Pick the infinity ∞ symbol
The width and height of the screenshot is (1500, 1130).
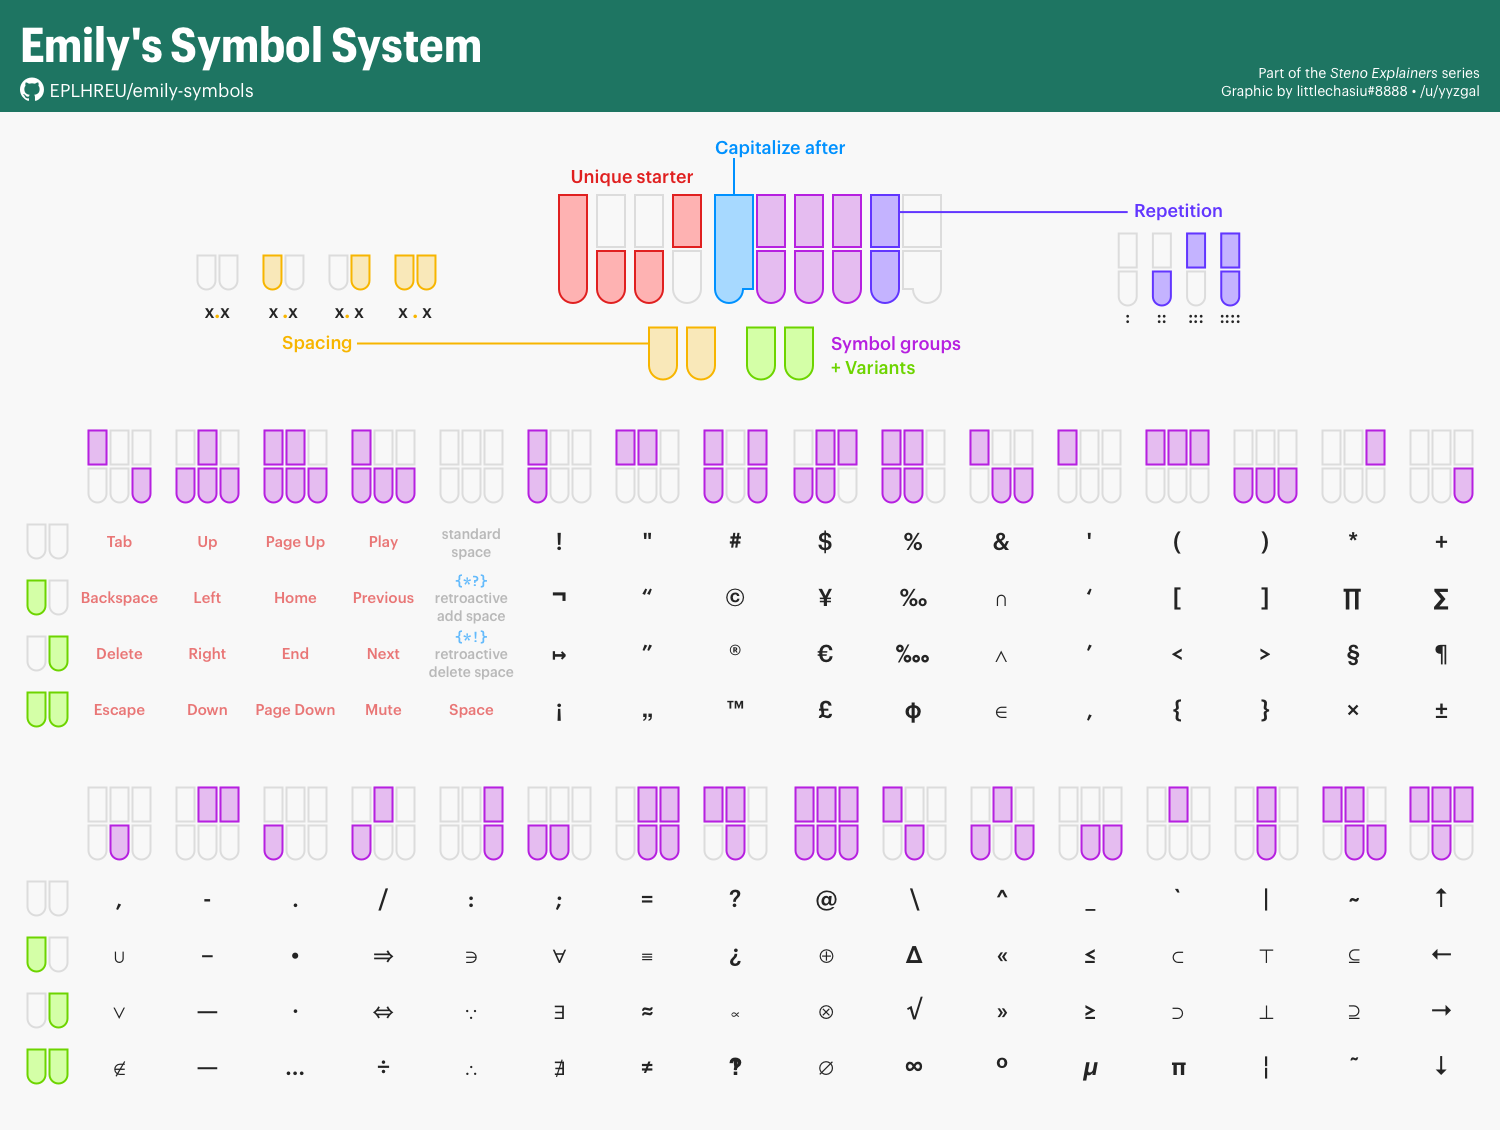pyautogui.click(x=913, y=1067)
